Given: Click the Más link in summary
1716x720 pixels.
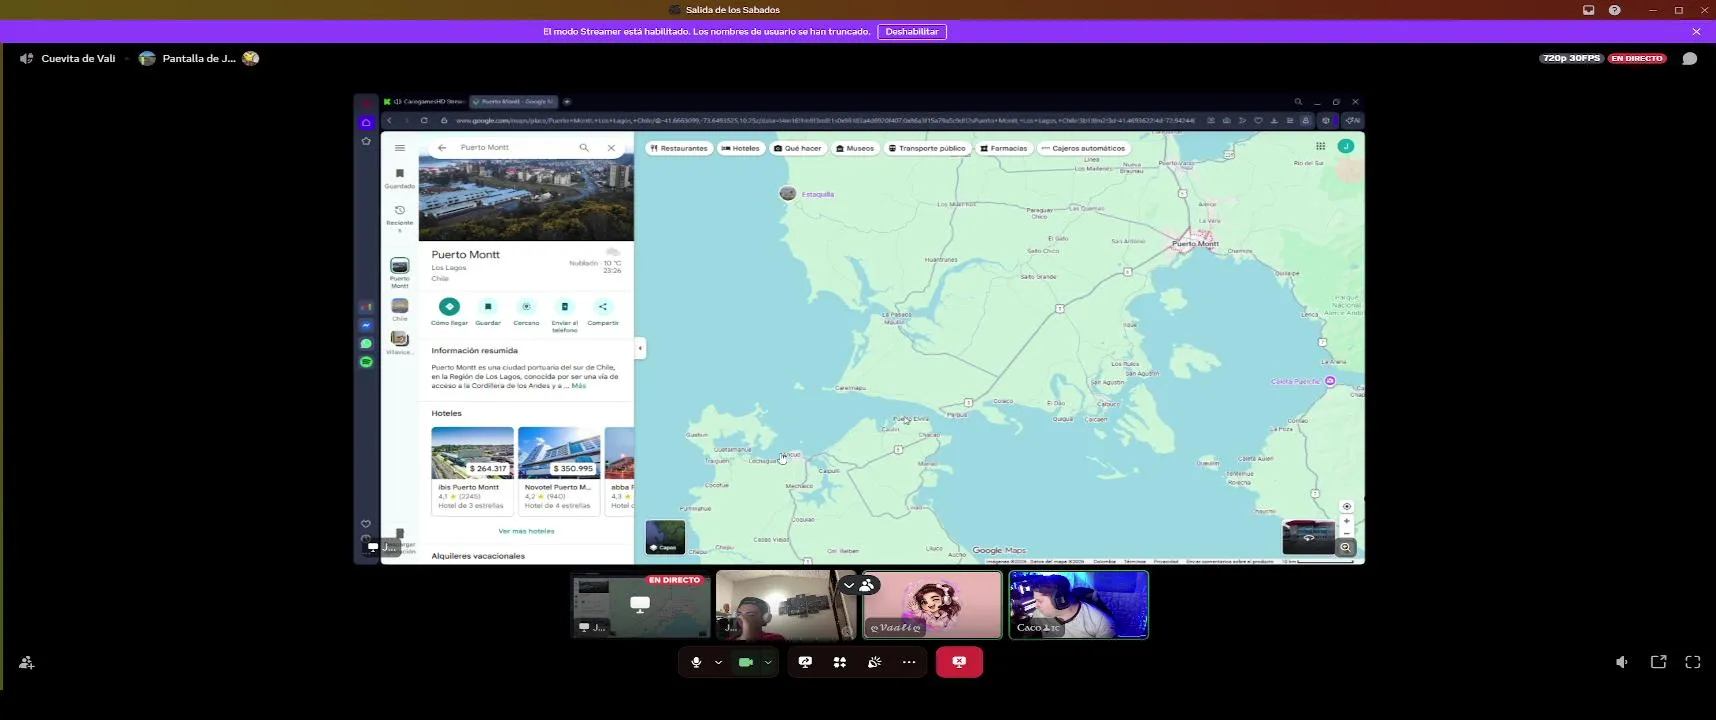Looking at the screenshot, I should 579,386.
